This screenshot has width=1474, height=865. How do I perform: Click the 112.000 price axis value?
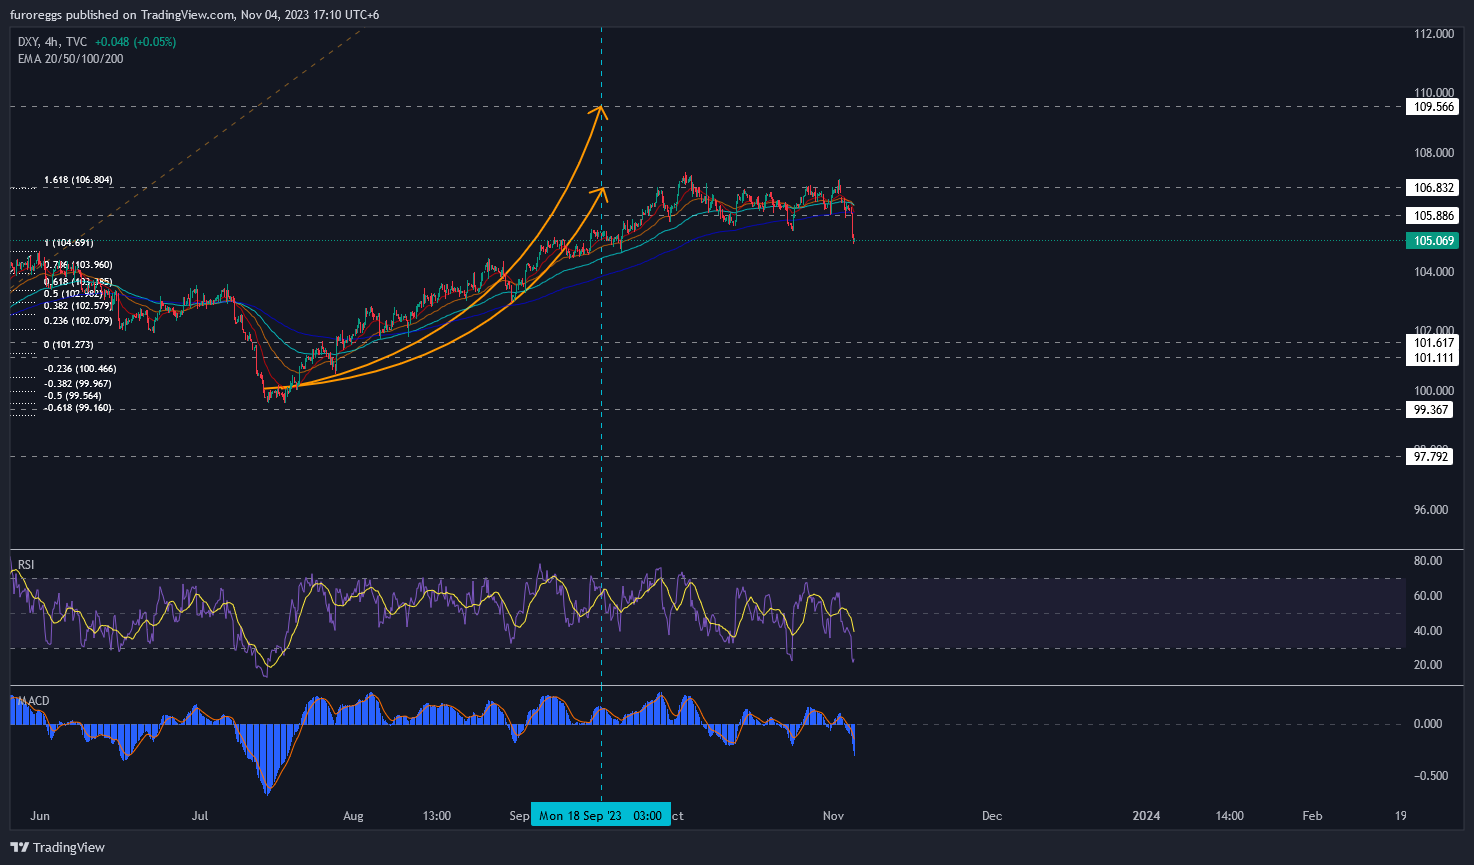1434,34
